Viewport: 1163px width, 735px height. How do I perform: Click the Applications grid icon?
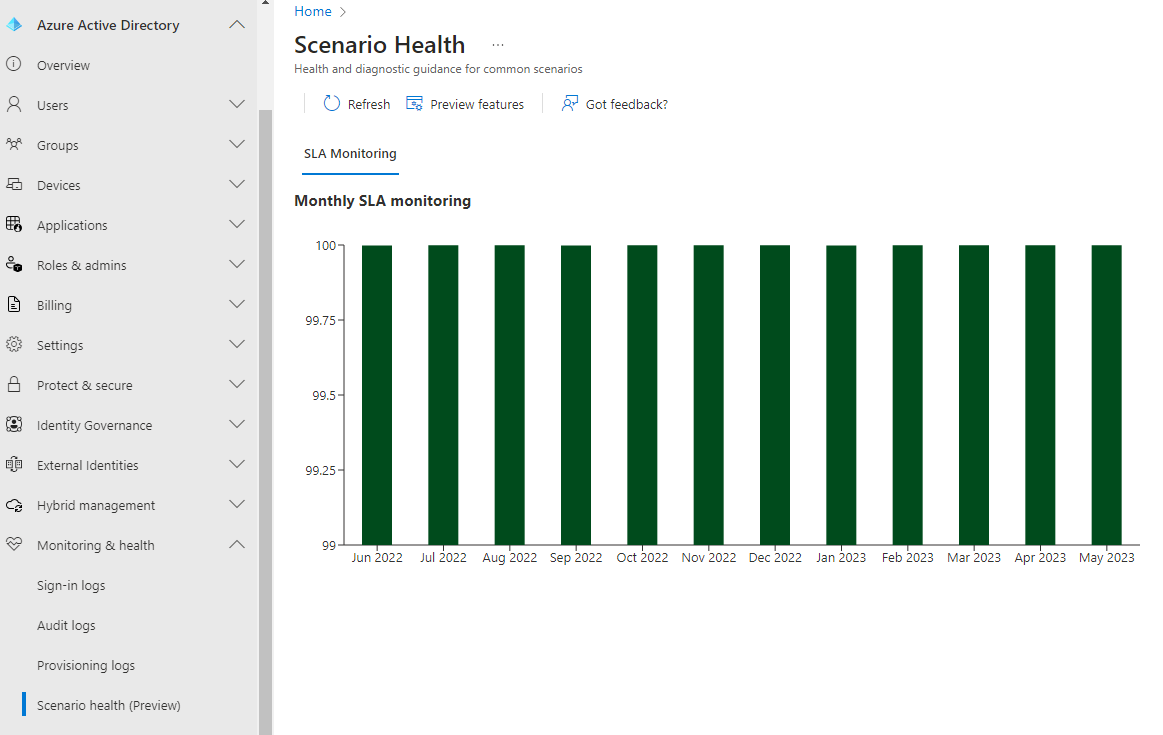pyautogui.click(x=13, y=224)
